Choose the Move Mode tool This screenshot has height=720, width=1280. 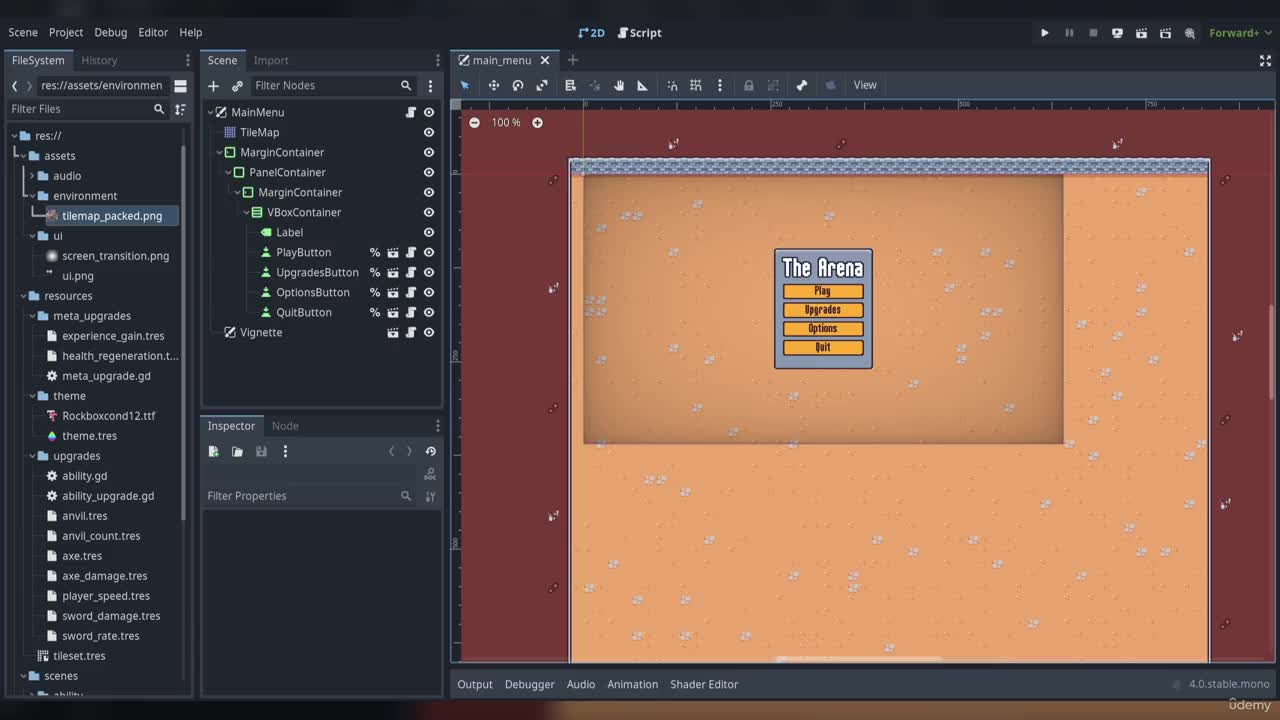[493, 85]
